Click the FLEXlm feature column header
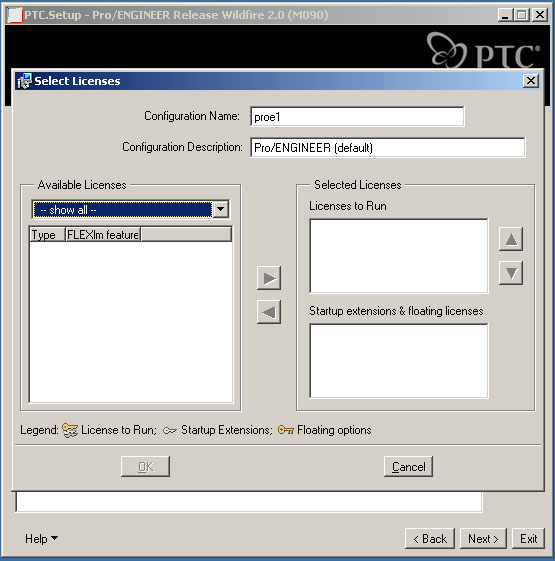The height and width of the screenshot is (561, 555). pyautogui.click(x=103, y=235)
